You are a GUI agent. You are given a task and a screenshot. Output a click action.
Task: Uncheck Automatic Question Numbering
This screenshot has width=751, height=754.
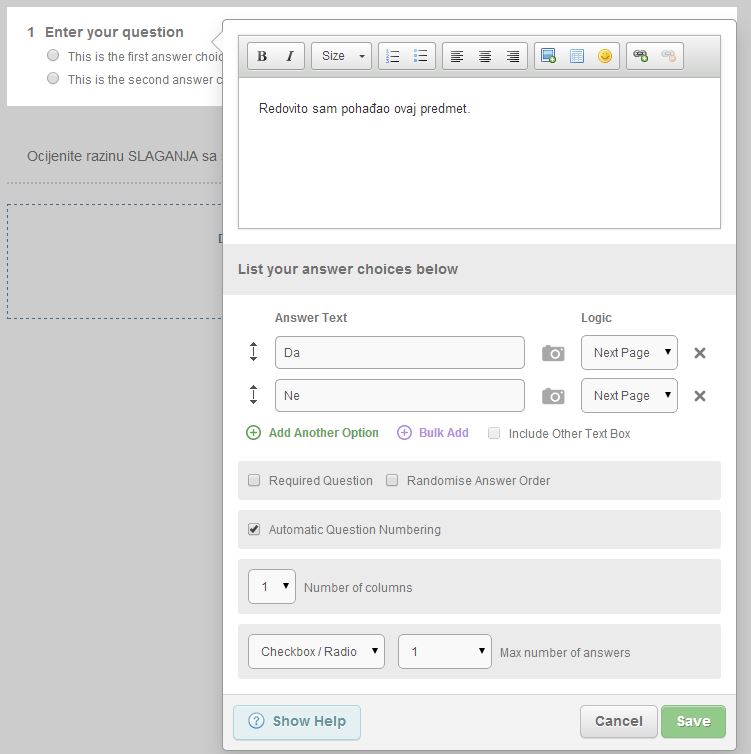[254, 530]
